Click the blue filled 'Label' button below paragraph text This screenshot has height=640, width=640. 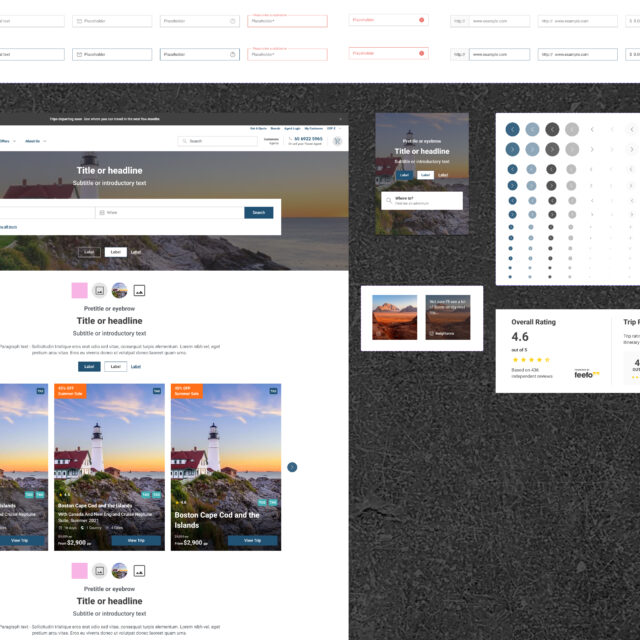coord(89,367)
